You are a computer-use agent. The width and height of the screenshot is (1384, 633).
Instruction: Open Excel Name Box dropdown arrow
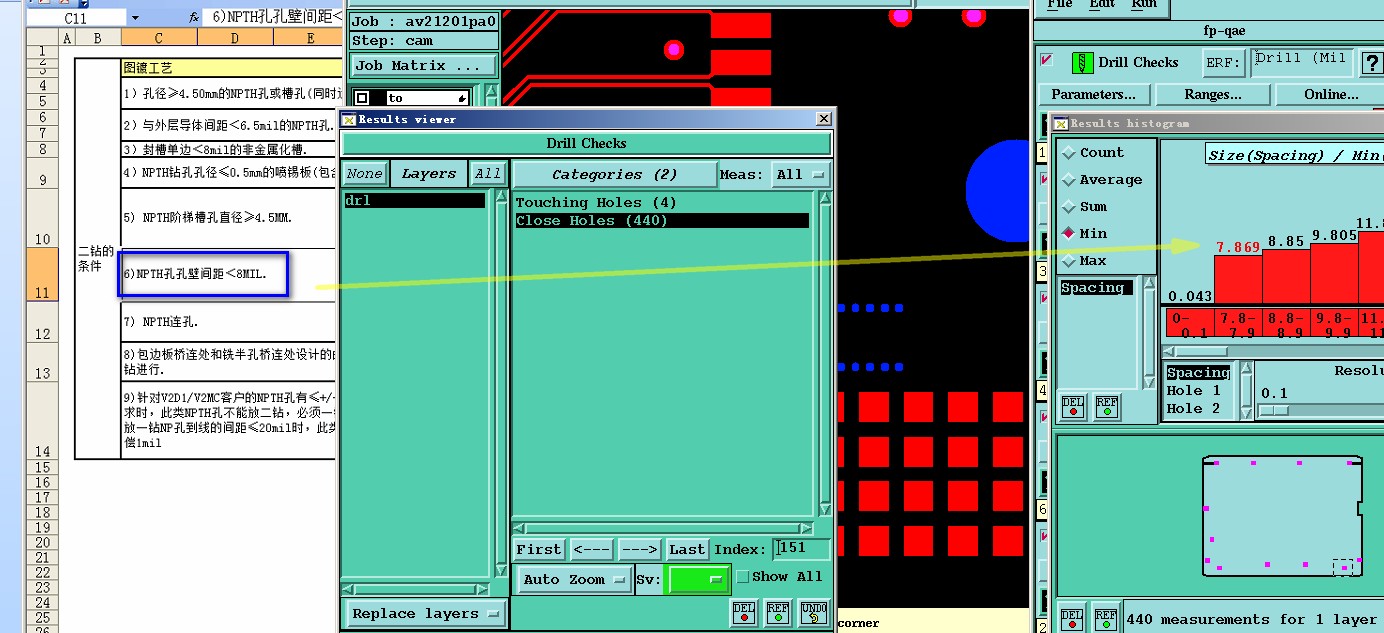[x=135, y=18]
